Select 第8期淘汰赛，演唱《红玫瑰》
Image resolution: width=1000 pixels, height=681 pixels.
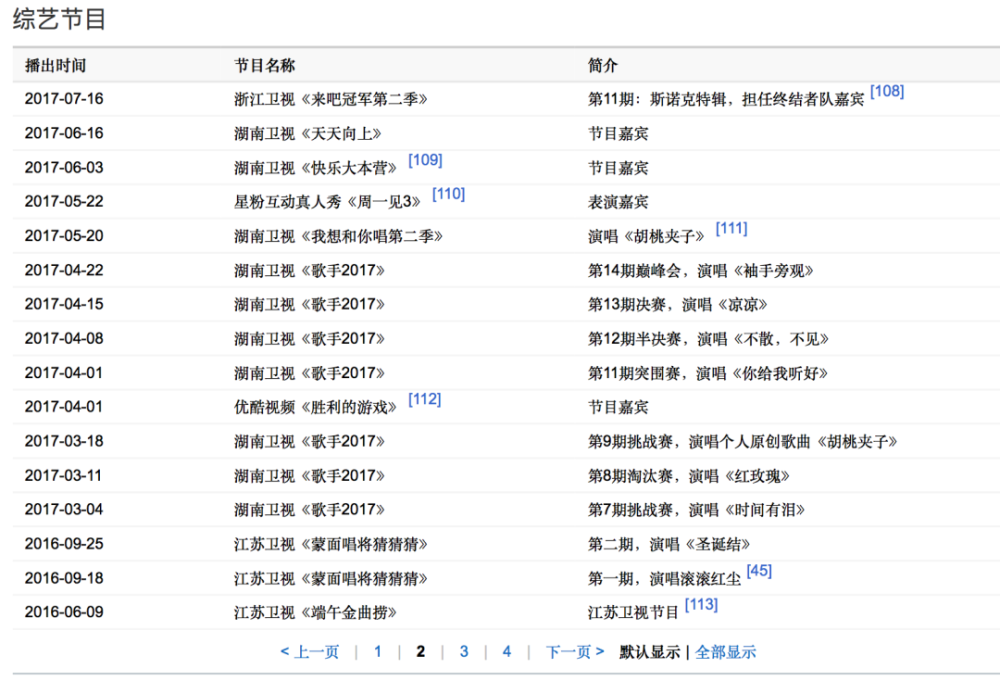pyautogui.click(x=689, y=476)
